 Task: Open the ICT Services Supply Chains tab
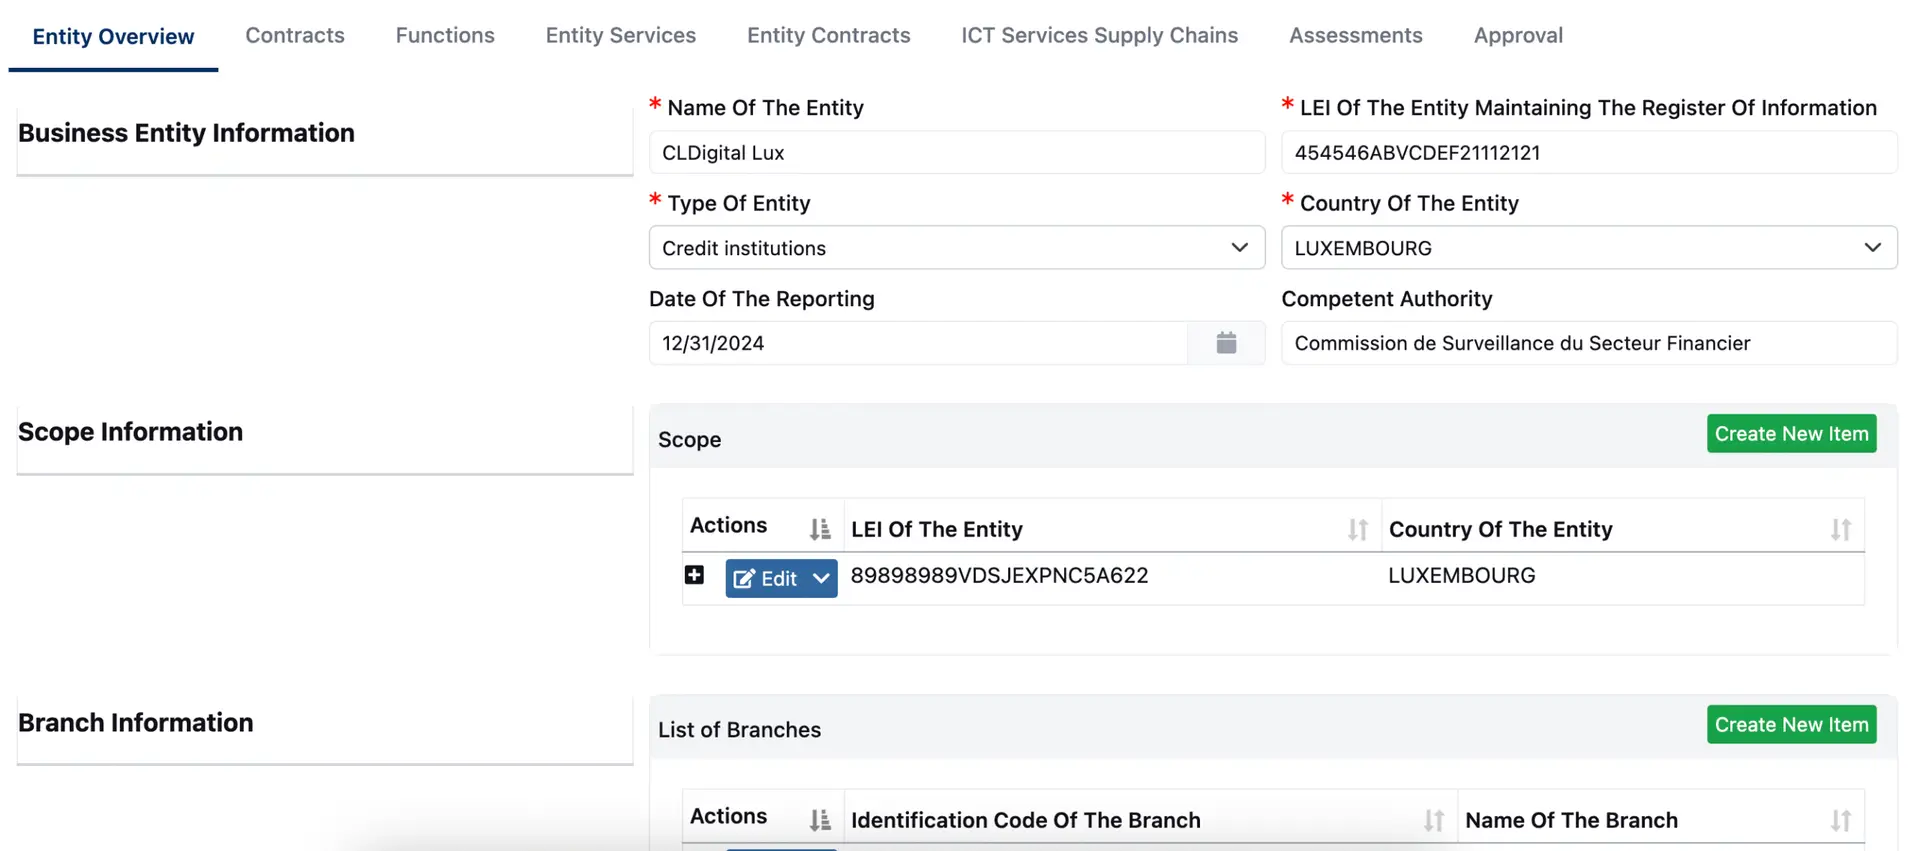pos(1099,36)
